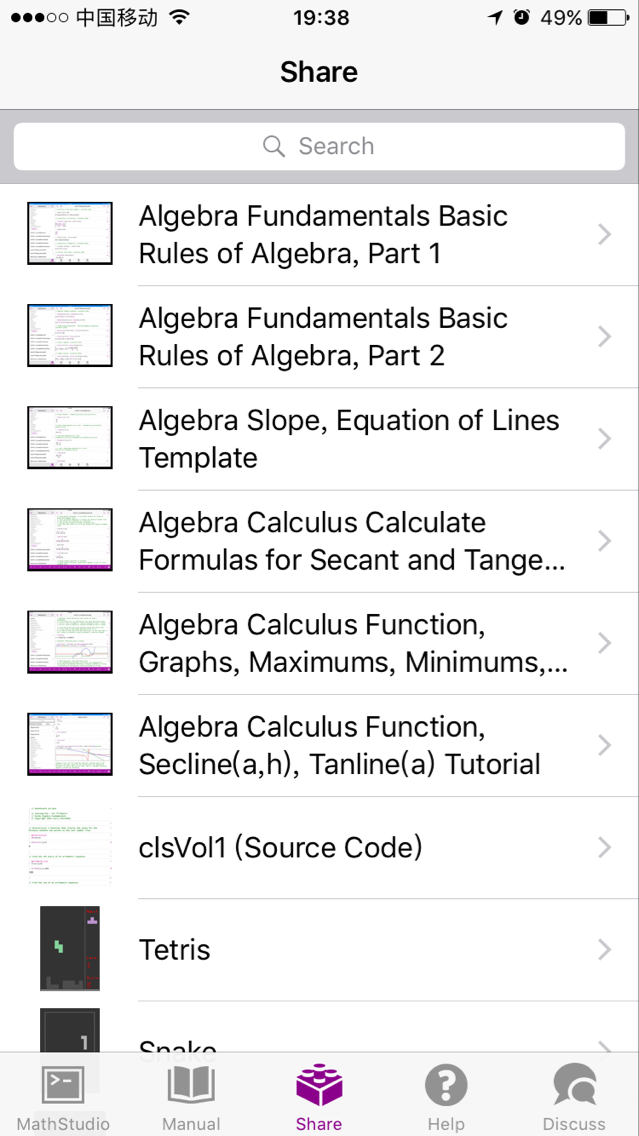639x1136 pixels.
Task: Switch to the Discuss tab
Action: [574, 1095]
